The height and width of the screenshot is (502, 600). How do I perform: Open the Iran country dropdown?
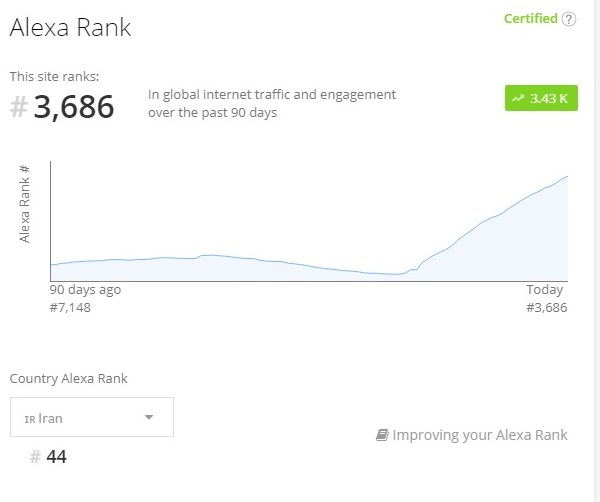tap(91, 417)
